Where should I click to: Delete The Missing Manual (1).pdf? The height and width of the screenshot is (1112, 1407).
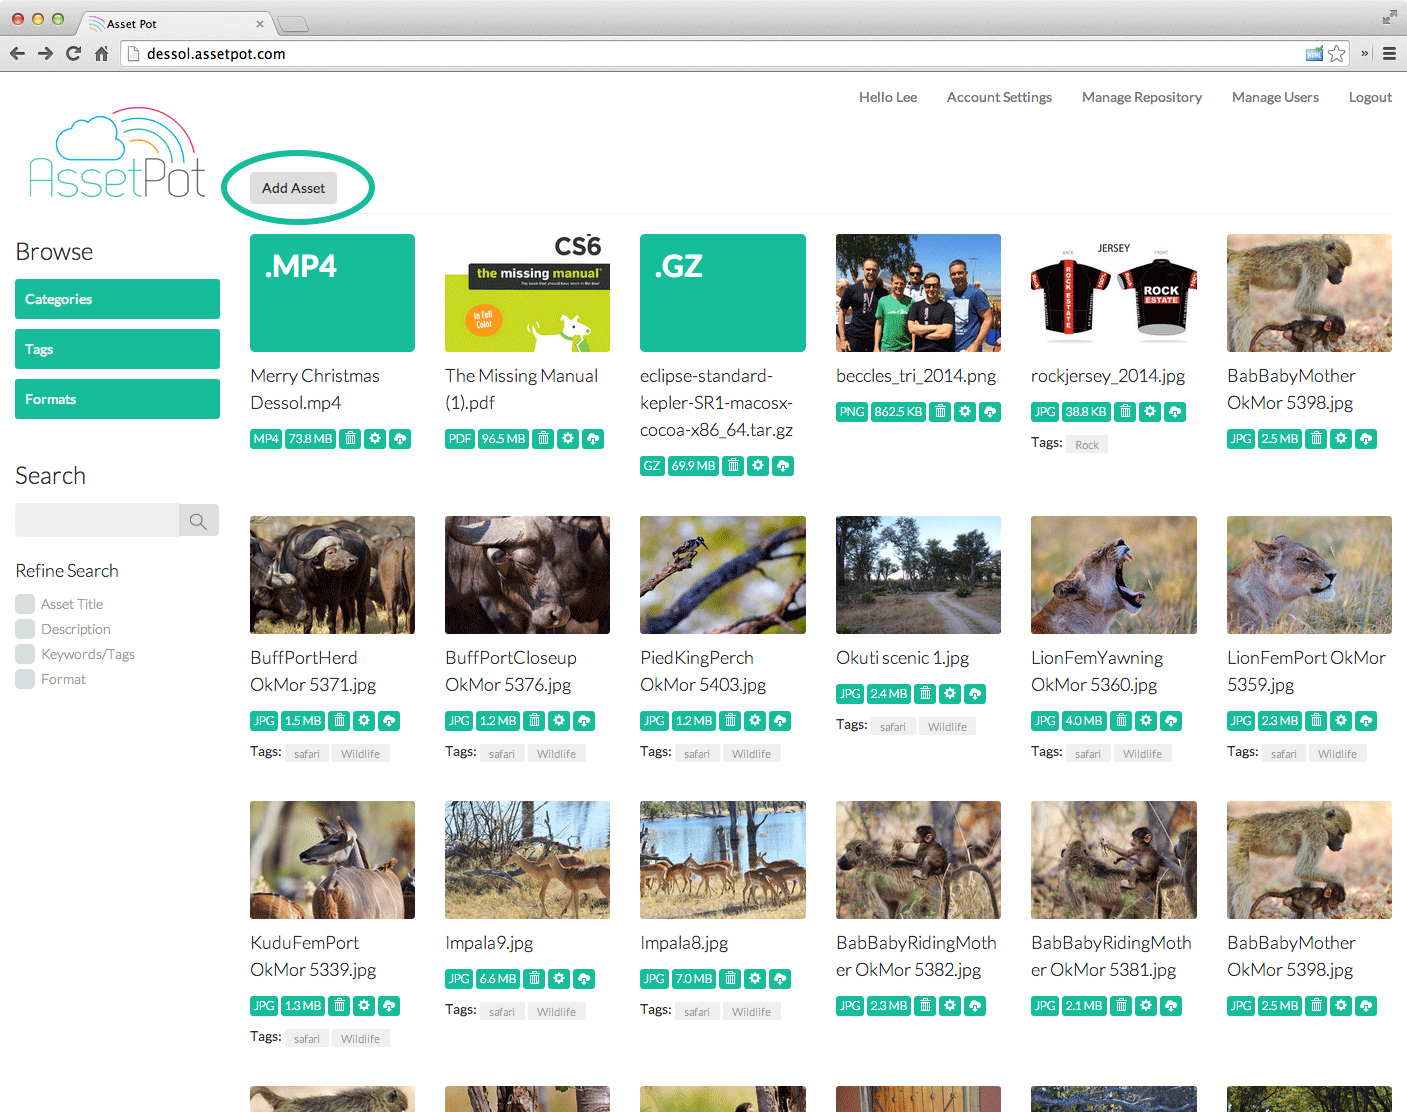coord(543,439)
